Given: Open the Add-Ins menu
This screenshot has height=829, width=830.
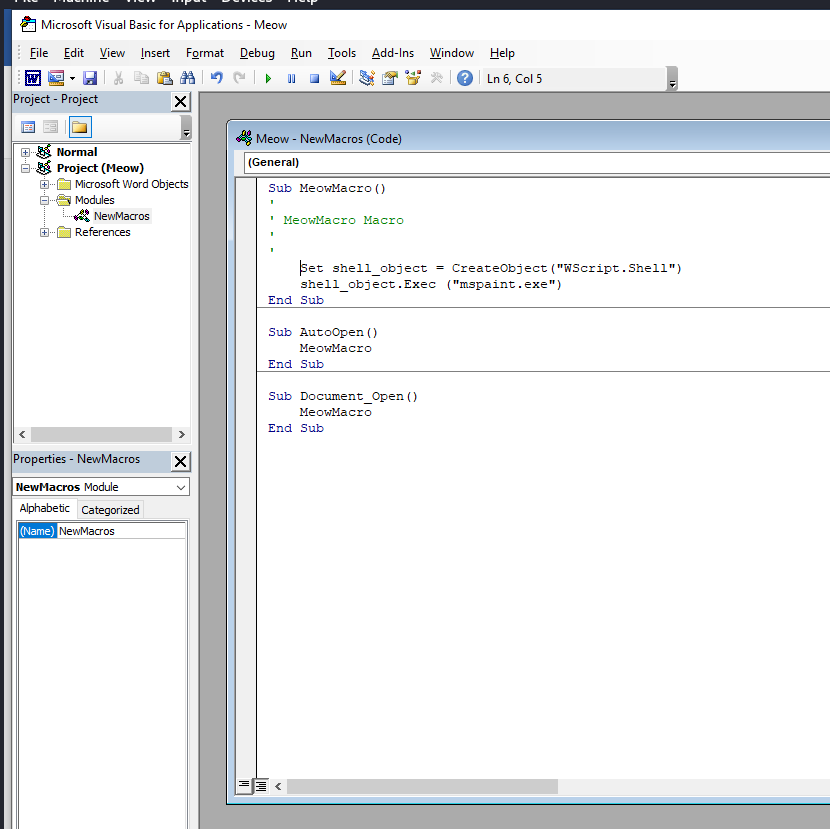Looking at the screenshot, I should tap(393, 53).
